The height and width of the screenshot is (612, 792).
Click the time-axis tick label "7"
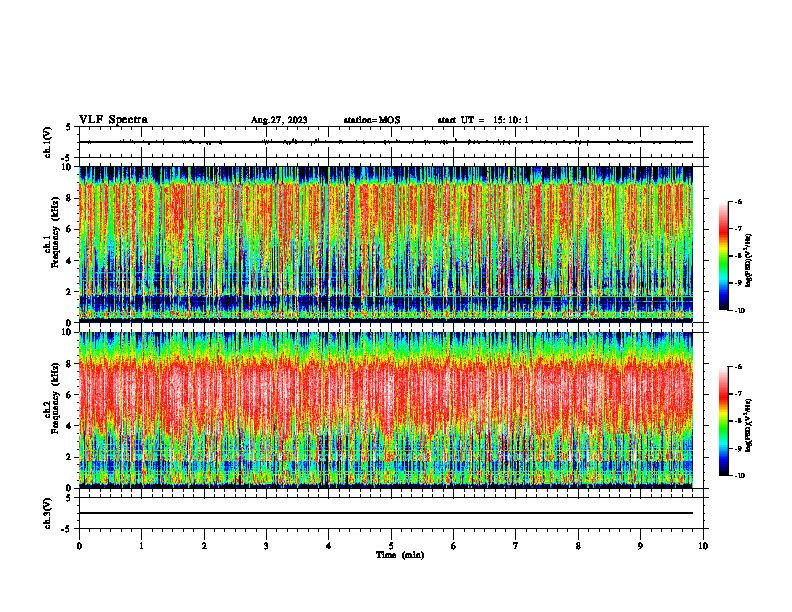[x=516, y=546]
